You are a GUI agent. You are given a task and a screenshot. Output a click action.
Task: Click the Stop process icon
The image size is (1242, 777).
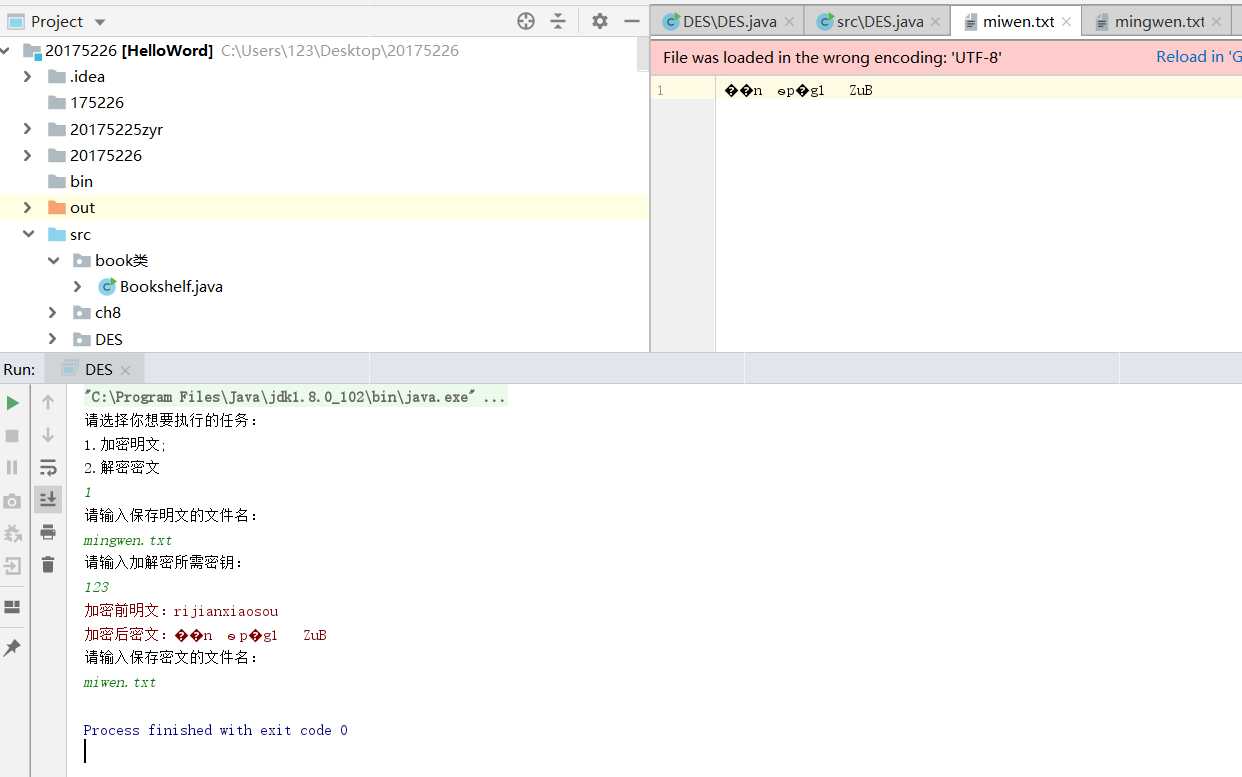(12, 436)
